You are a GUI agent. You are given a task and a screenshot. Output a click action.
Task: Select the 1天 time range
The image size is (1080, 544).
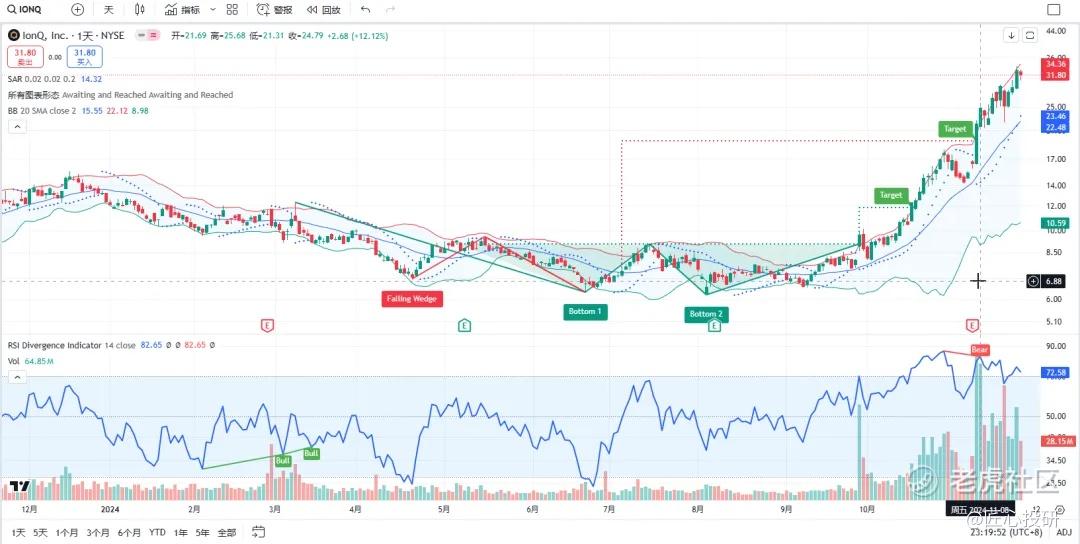click(x=19, y=532)
